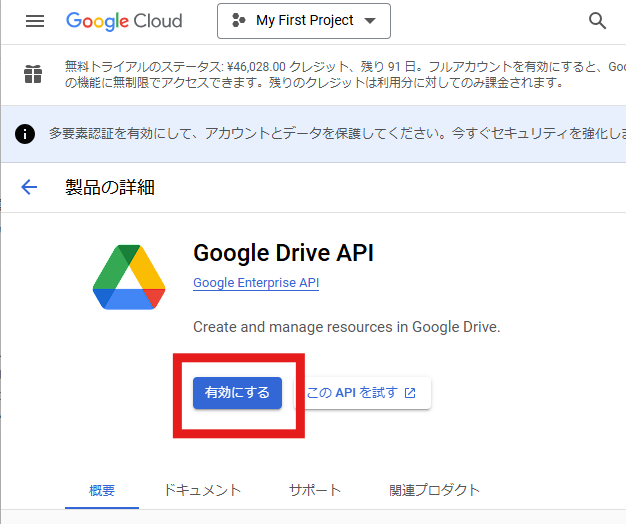
Task: Click the free trial gift icon
Action: [33, 74]
